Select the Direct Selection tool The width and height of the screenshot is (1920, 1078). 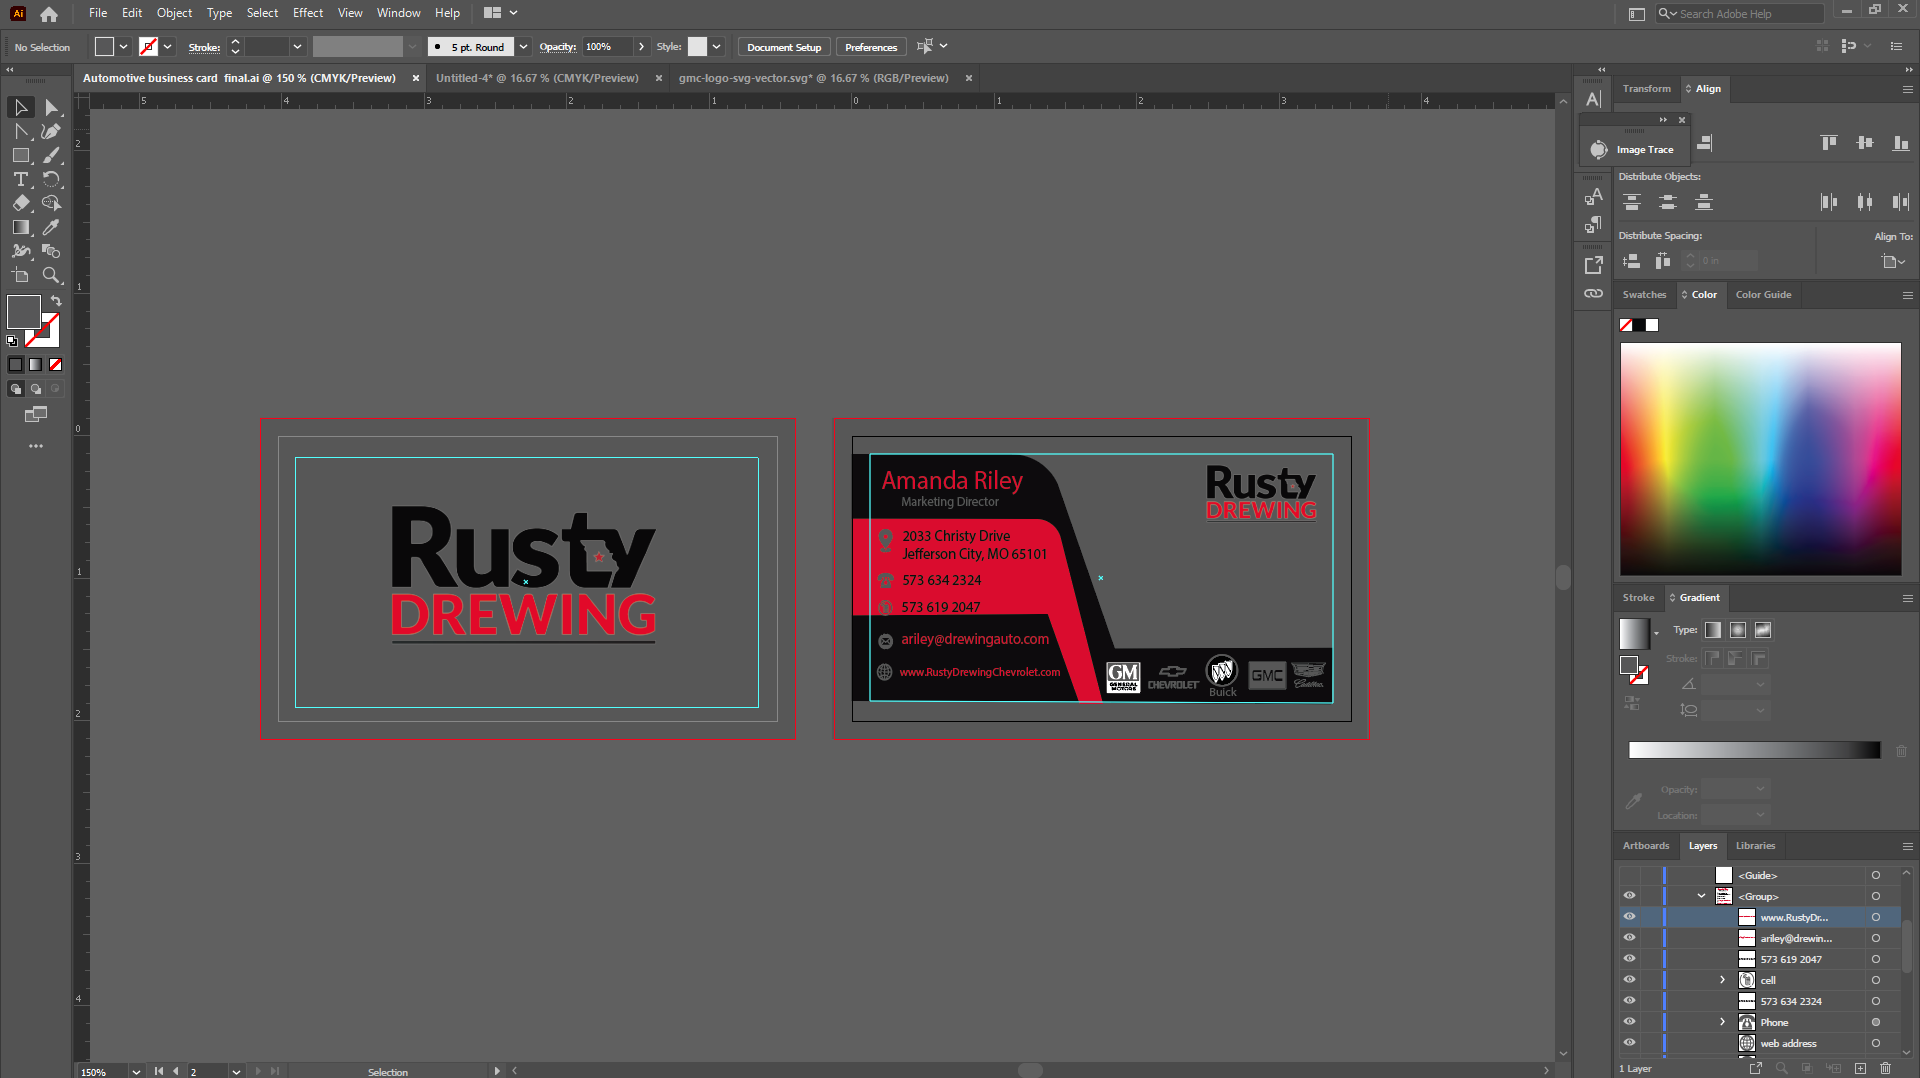coord(51,107)
